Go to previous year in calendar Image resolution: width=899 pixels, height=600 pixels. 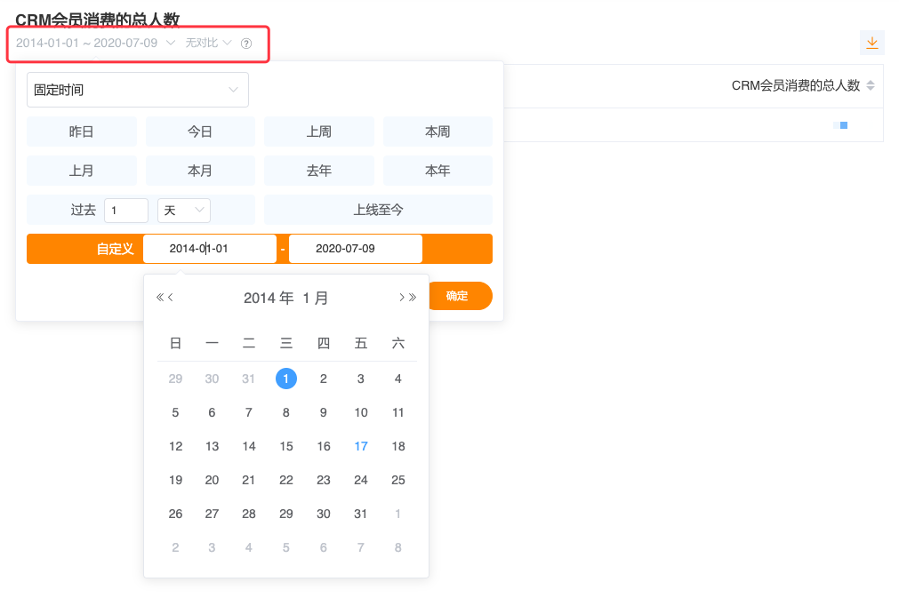pos(160,297)
